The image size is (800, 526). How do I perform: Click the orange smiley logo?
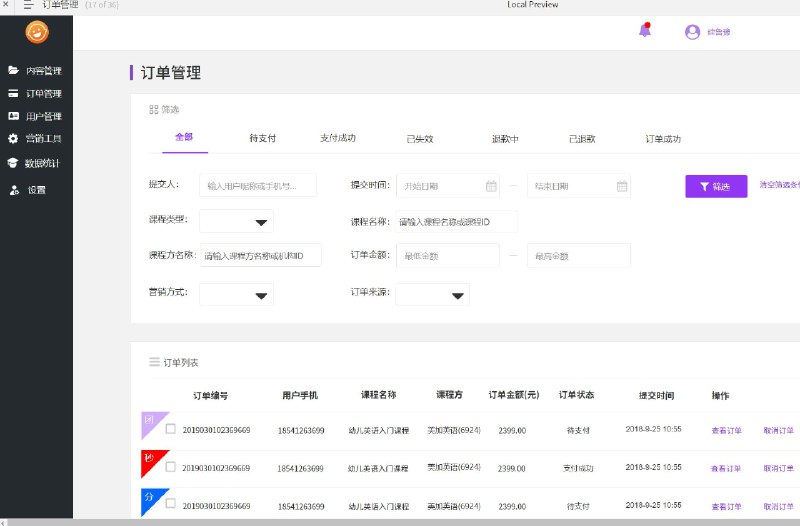click(37, 32)
